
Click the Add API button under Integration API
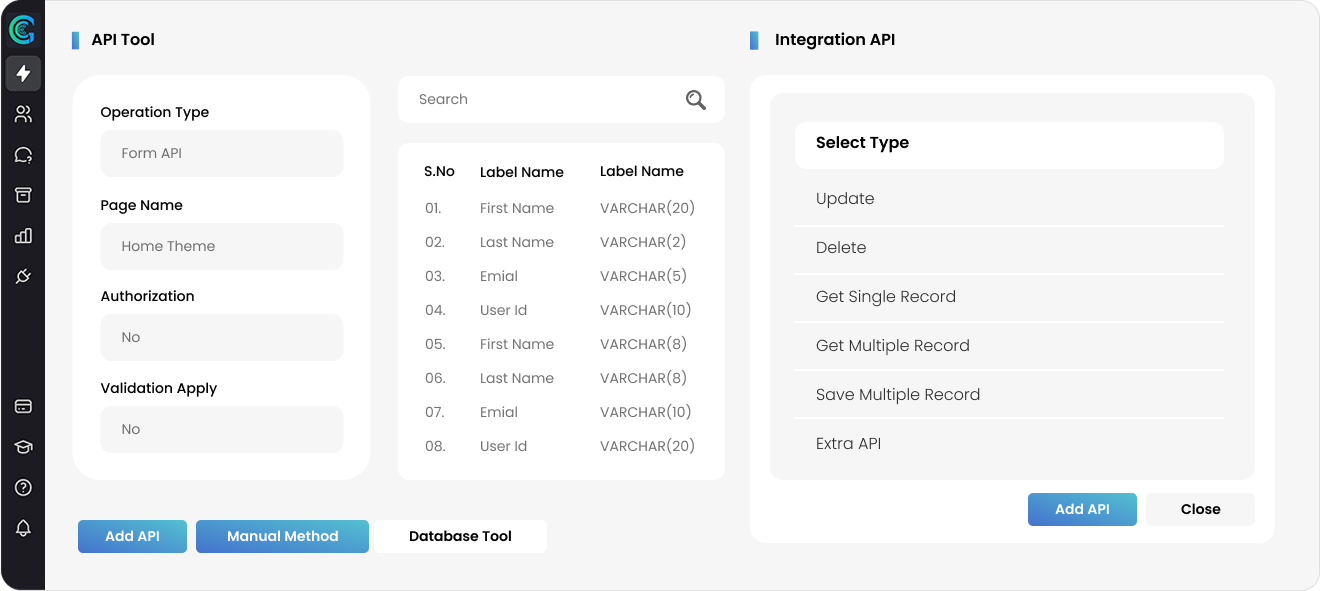click(x=1082, y=509)
